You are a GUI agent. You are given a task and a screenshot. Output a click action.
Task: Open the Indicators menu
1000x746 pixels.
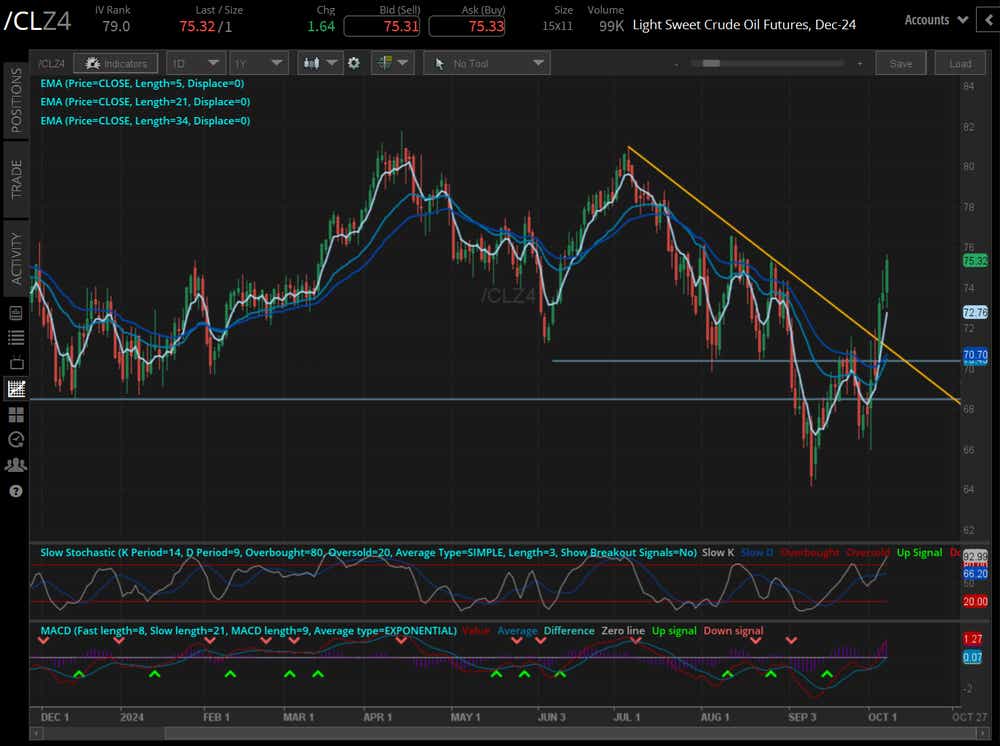pyautogui.click(x=117, y=63)
